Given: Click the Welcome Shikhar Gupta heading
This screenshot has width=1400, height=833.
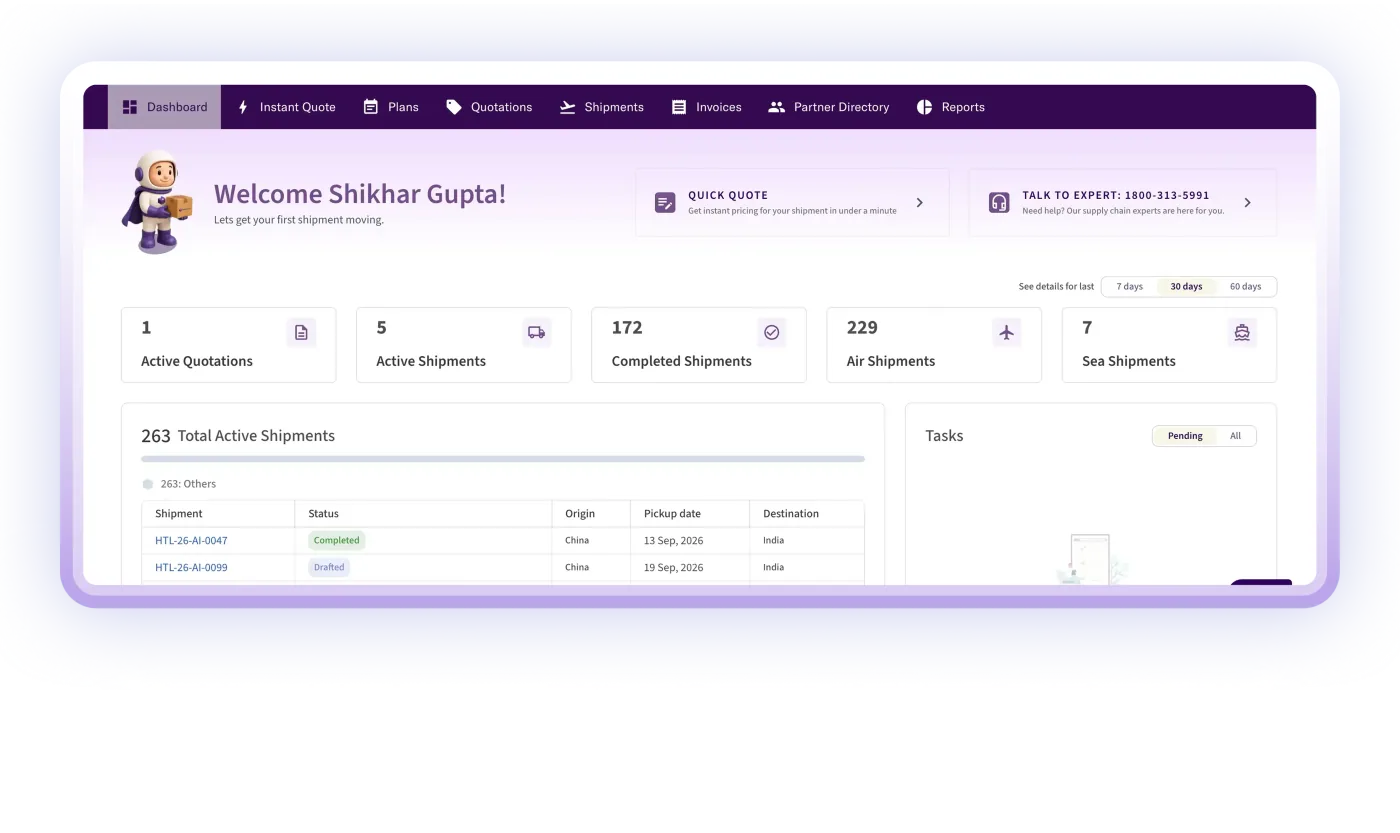Looking at the screenshot, I should [x=360, y=194].
